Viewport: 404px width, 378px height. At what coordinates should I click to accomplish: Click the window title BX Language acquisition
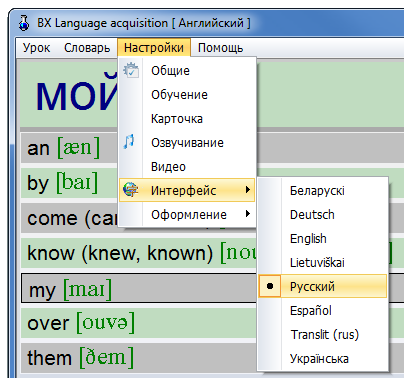click(x=144, y=23)
